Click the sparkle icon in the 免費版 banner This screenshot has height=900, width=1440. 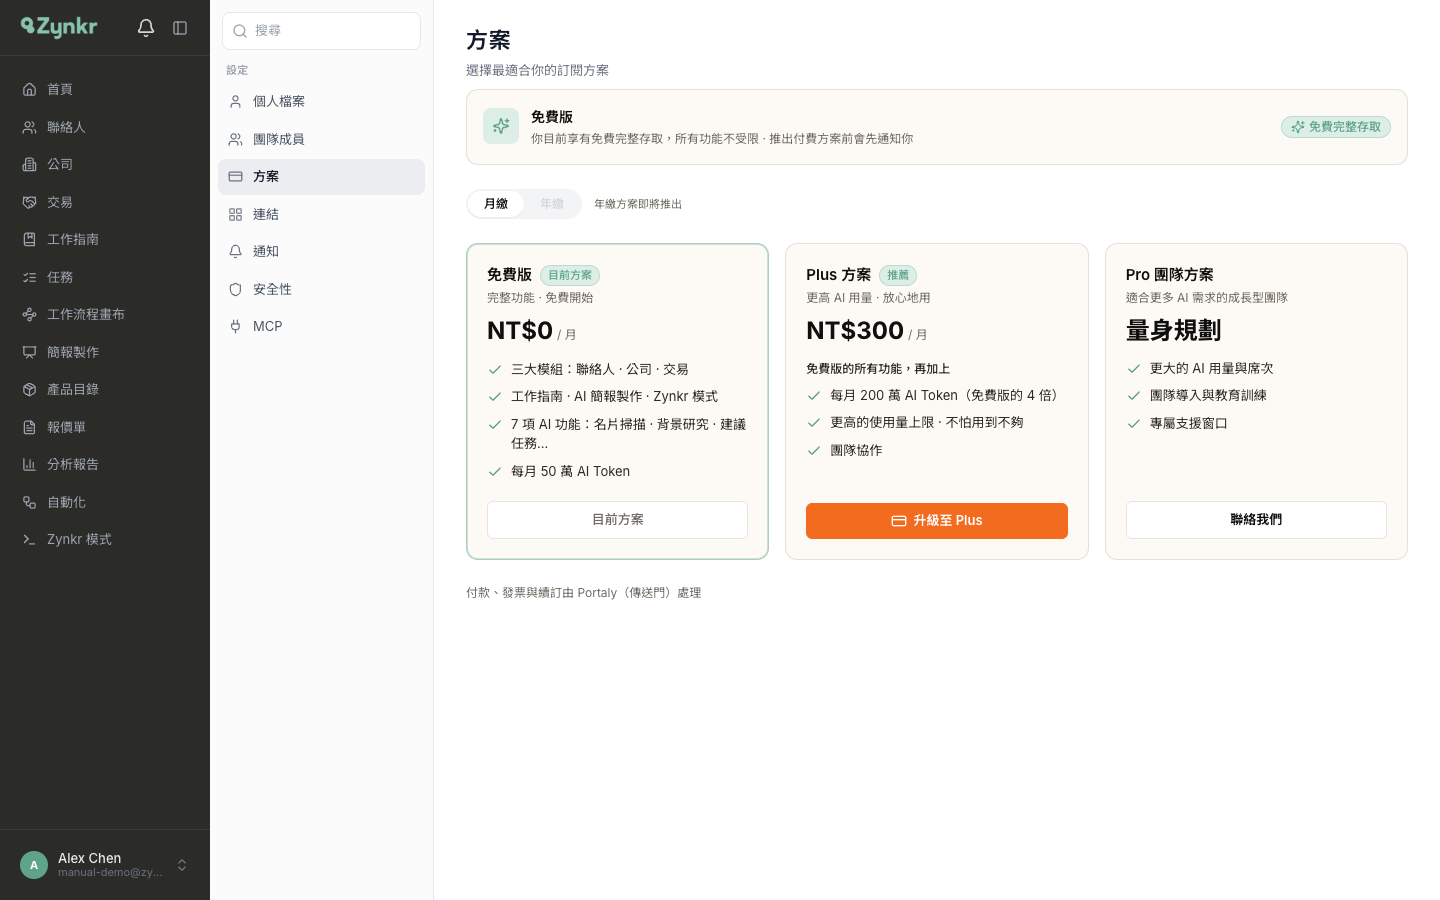501,126
